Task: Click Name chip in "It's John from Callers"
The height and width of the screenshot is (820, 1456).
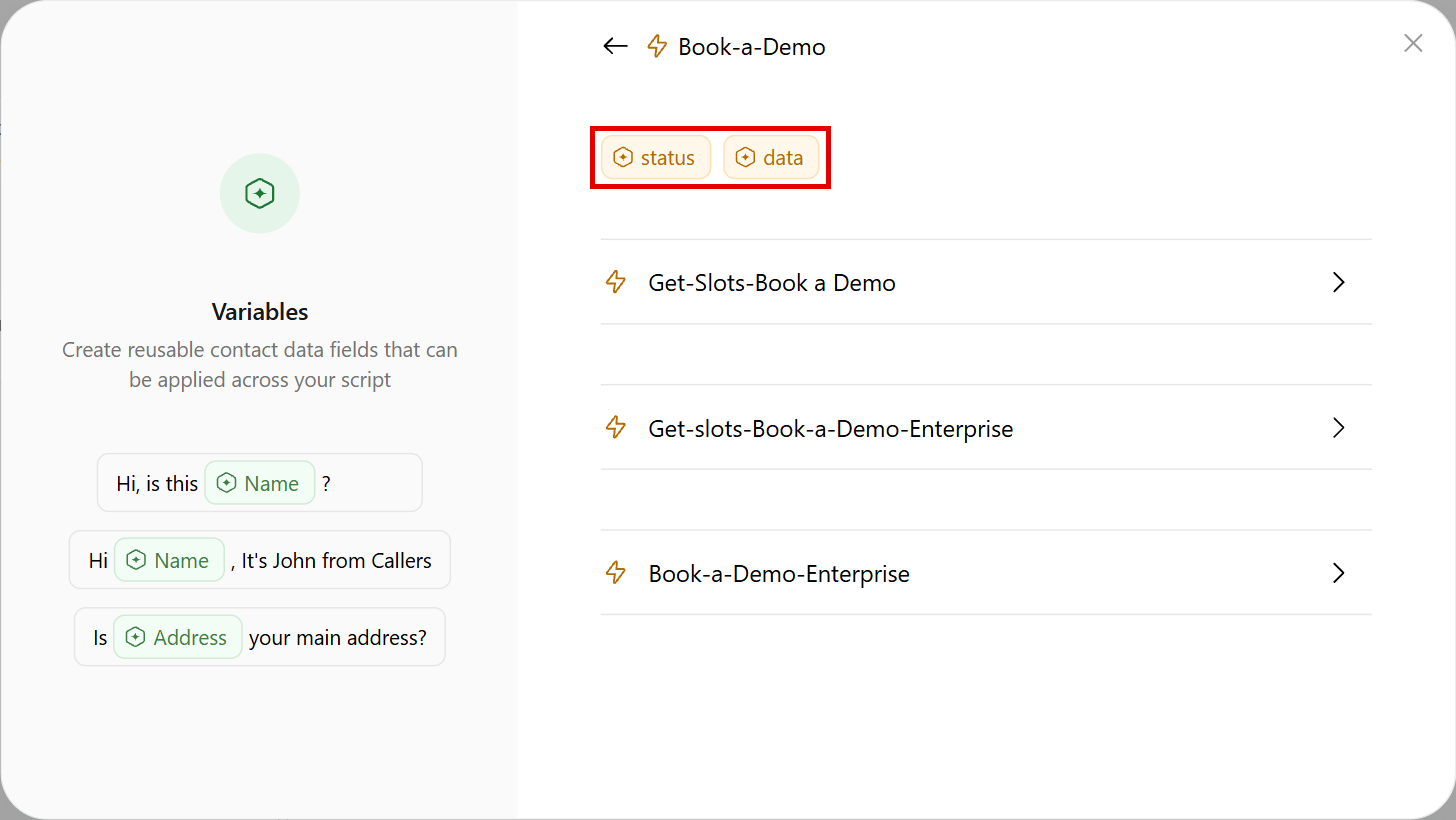Action: pos(170,560)
